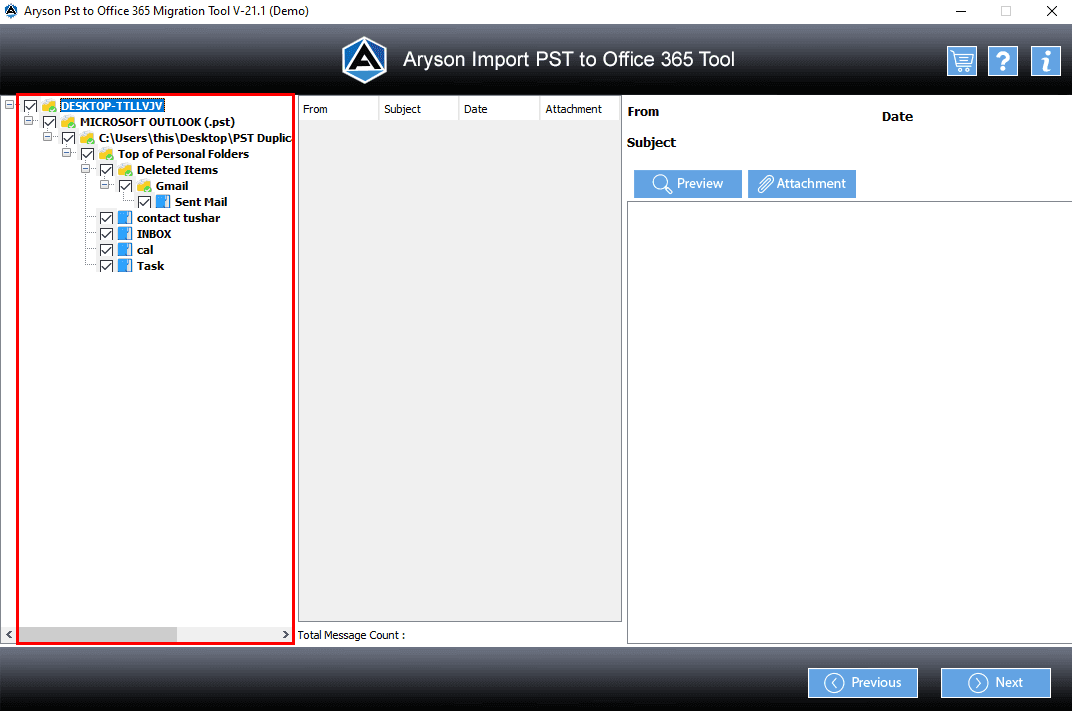The height and width of the screenshot is (711, 1072).
Task: Click Deleted Items folder icon
Action: coord(125,170)
